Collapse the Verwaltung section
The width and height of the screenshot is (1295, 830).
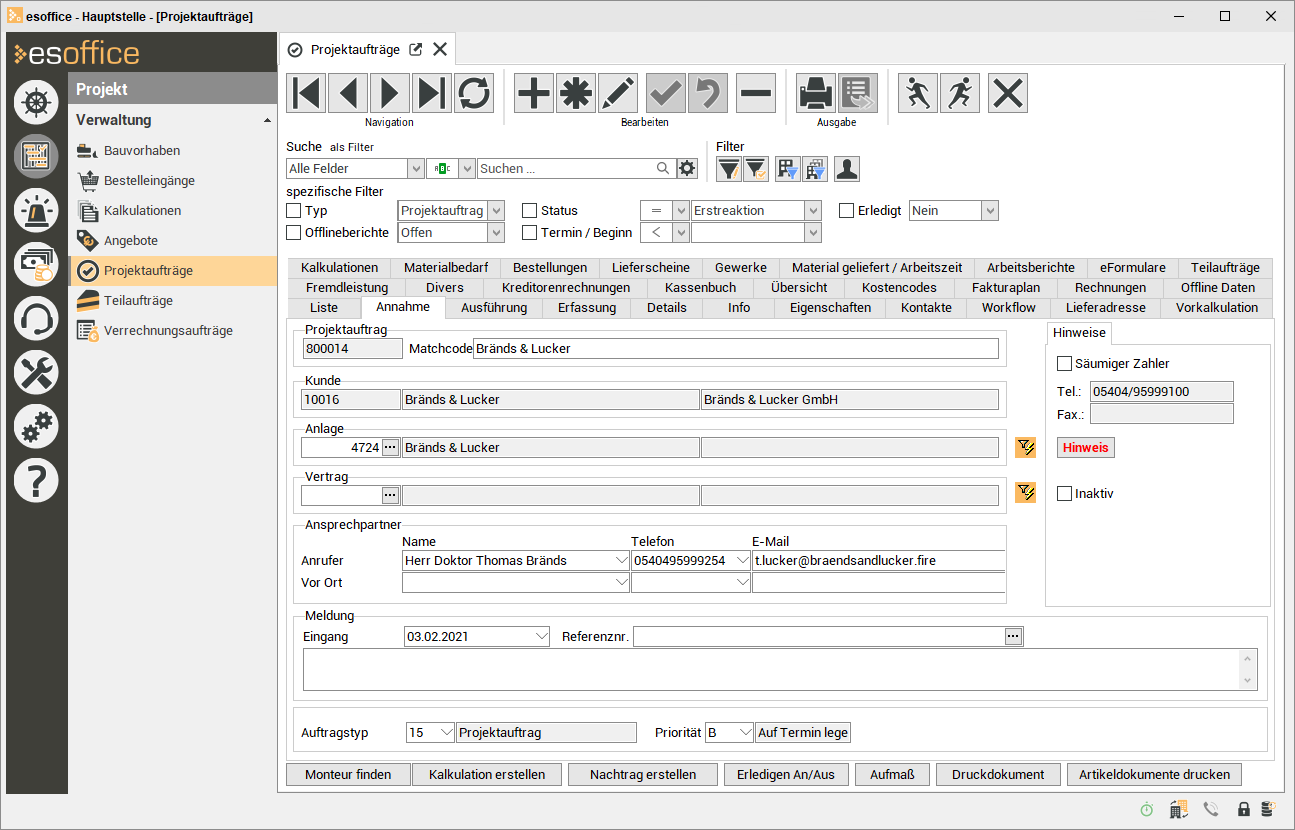(x=267, y=120)
